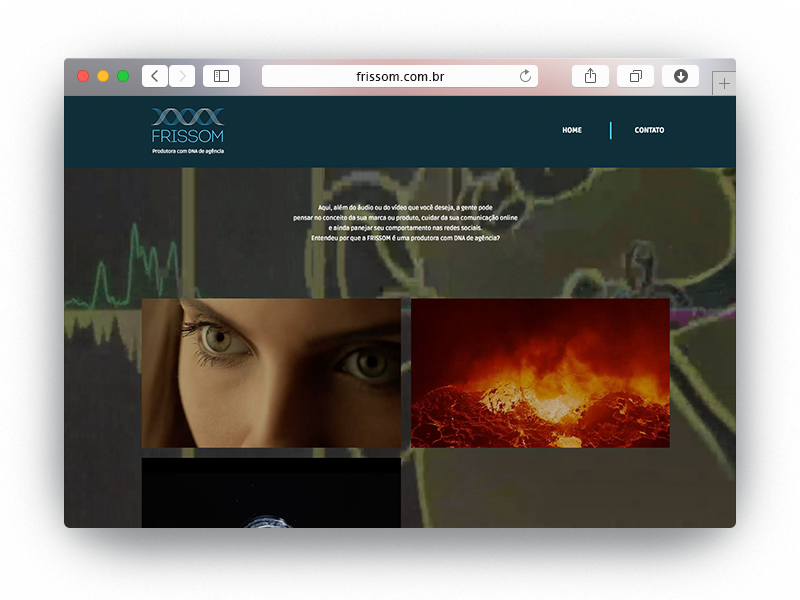Close the Safari window with red button
This screenshot has width=800, height=600.
click(83, 76)
